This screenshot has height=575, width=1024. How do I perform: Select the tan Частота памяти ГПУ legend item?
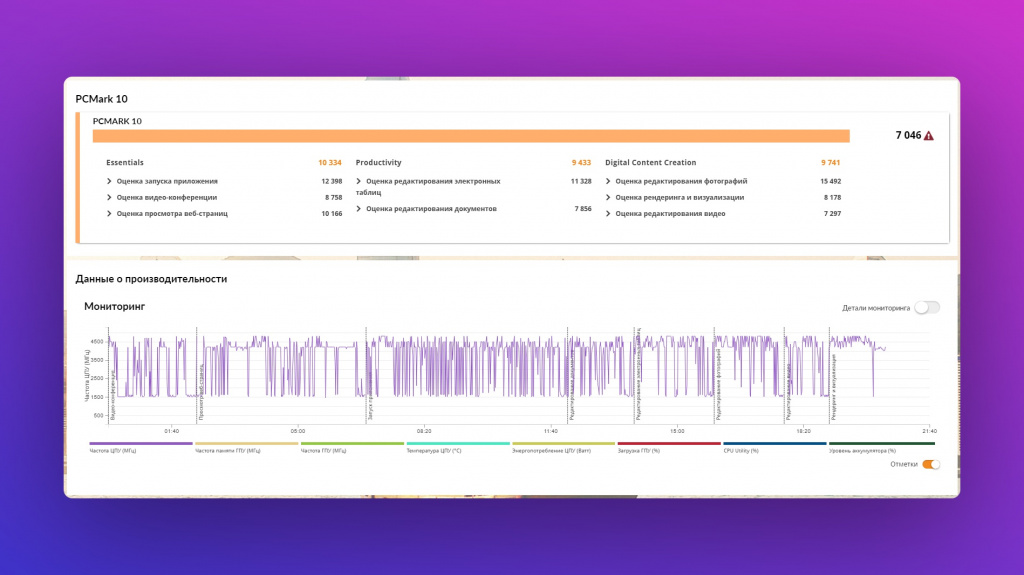pyautogui.click(x=247, y=447)
